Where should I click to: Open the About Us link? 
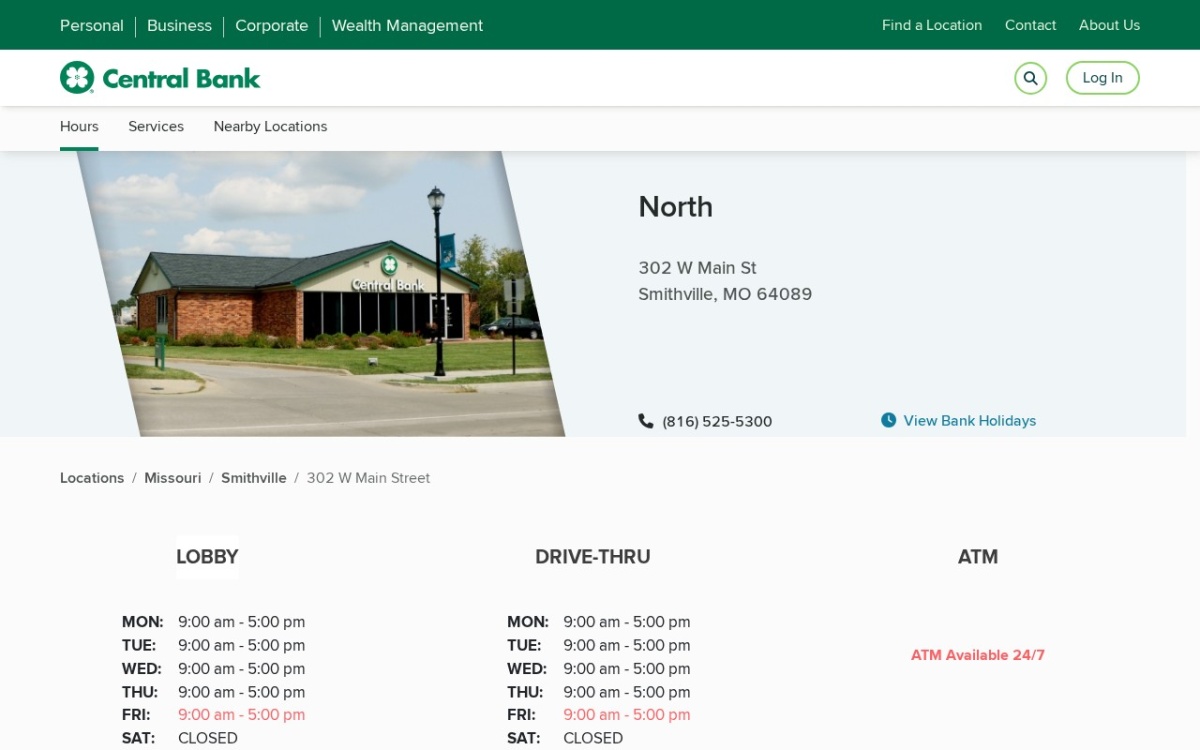coord(1109,25)
